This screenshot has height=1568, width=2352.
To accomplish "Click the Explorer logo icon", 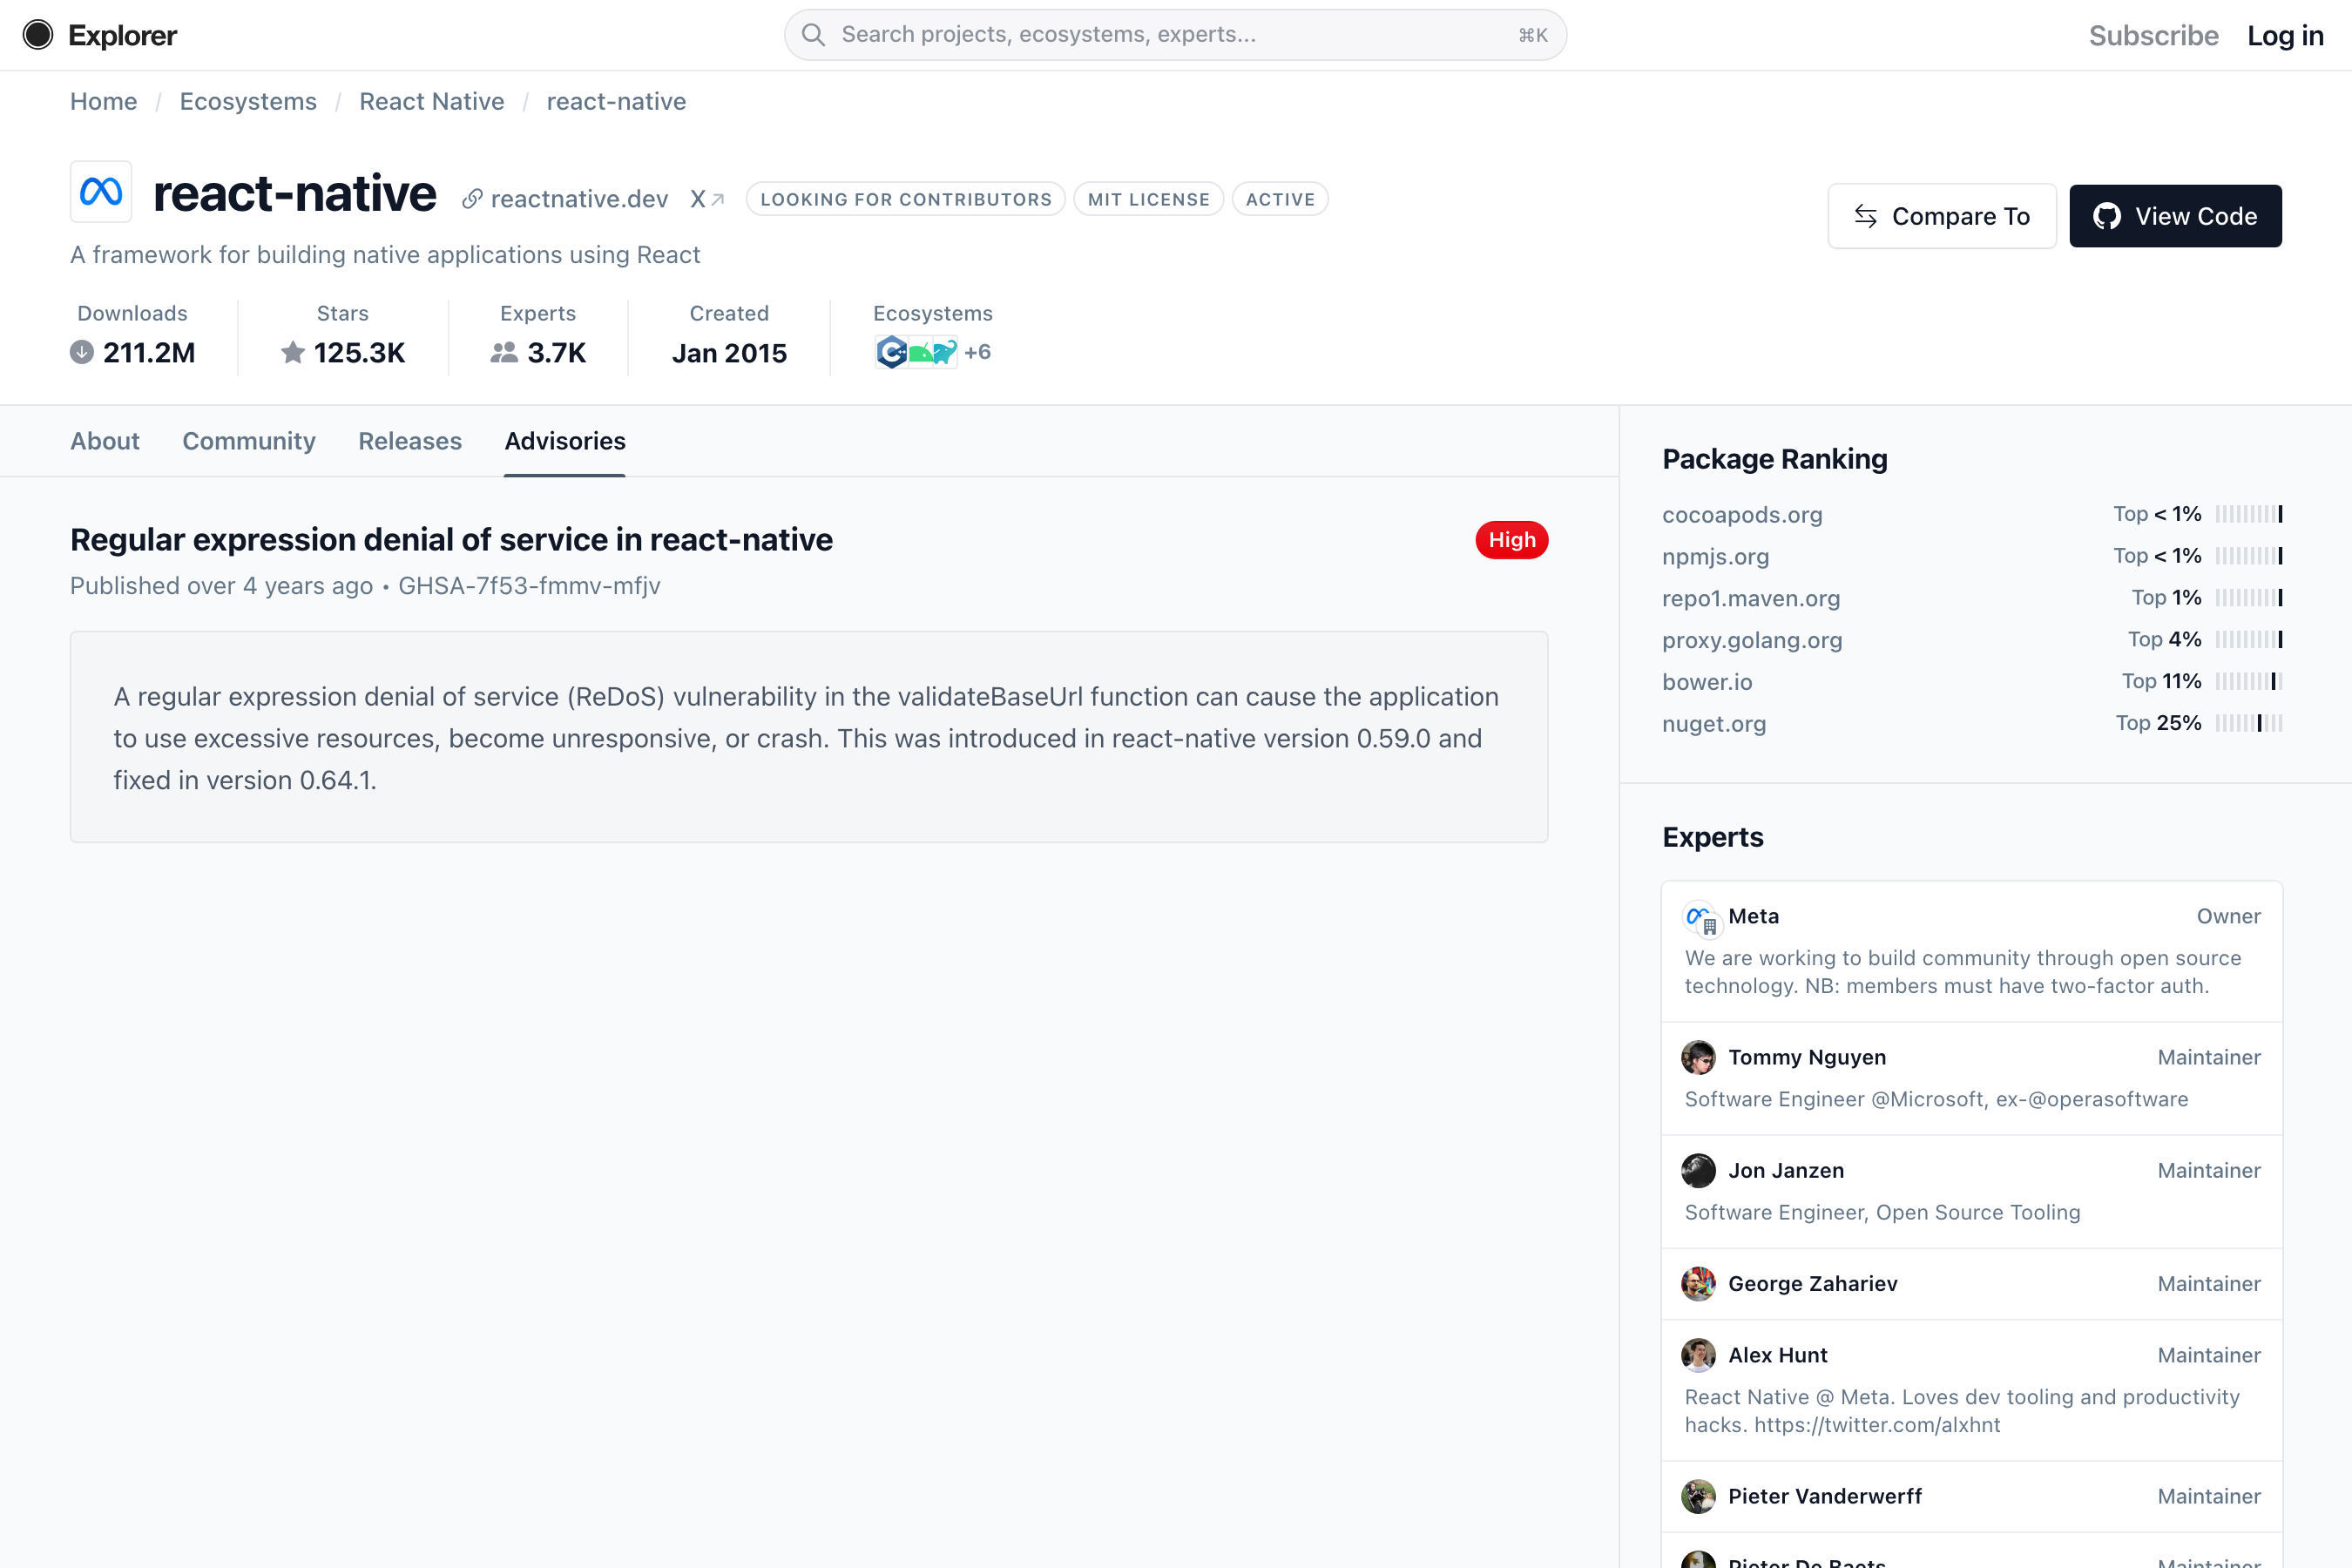I will coord(38,35).
